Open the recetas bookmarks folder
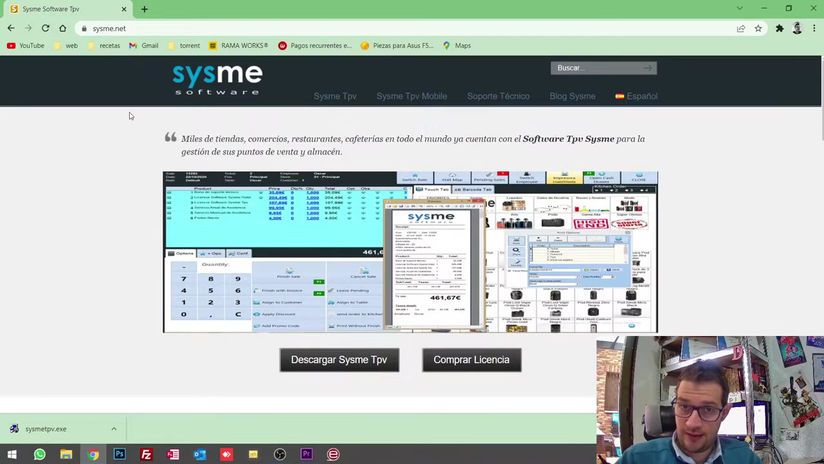Image resolution: width=824 pixels, height=464 pixels. coord(104,46)
